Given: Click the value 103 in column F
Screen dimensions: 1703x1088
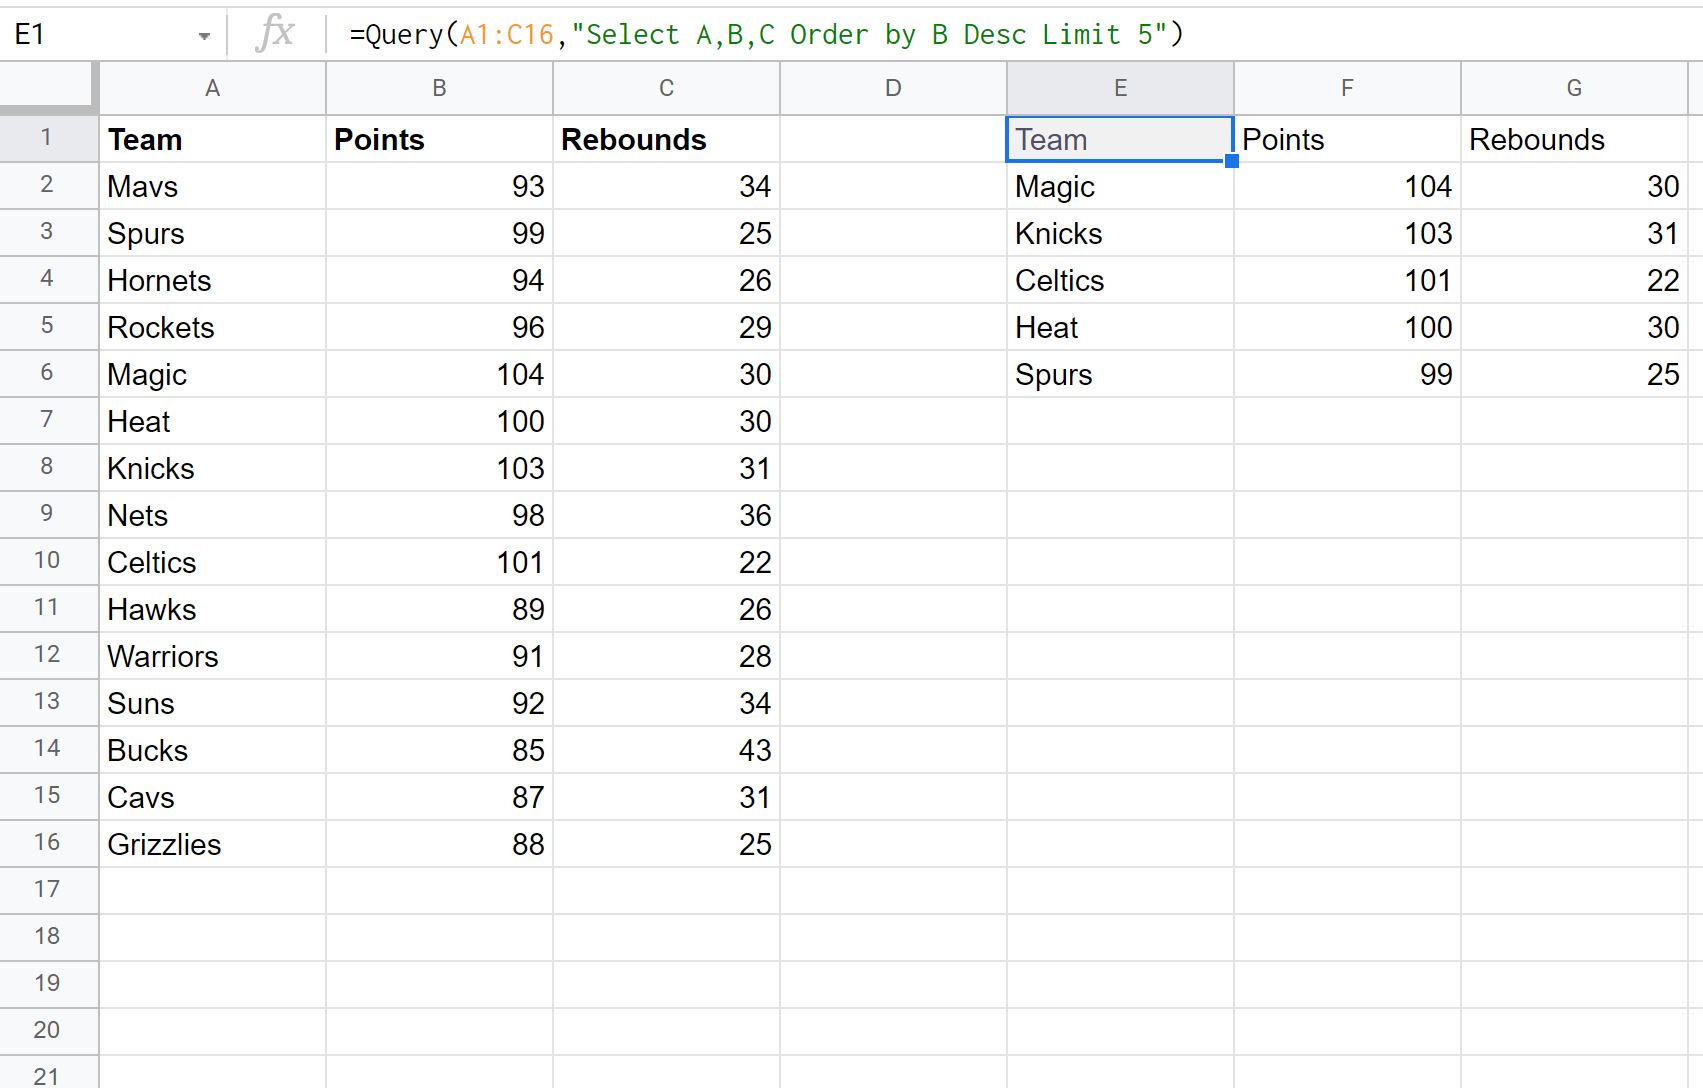Looking at the screenshot, I should 1348,233.
